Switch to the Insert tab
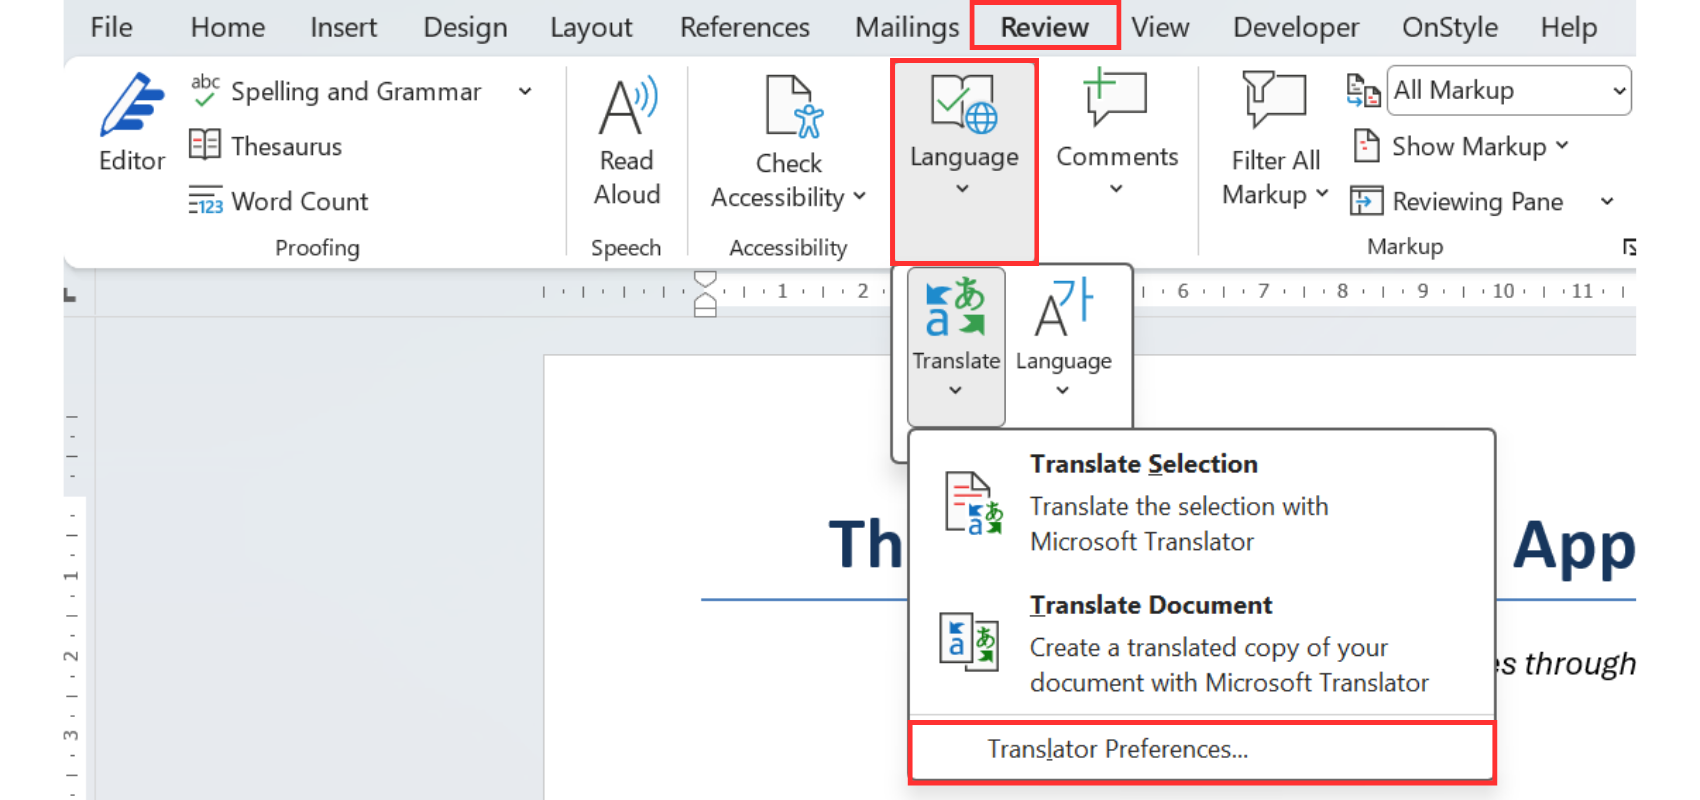 coord(343,27)
